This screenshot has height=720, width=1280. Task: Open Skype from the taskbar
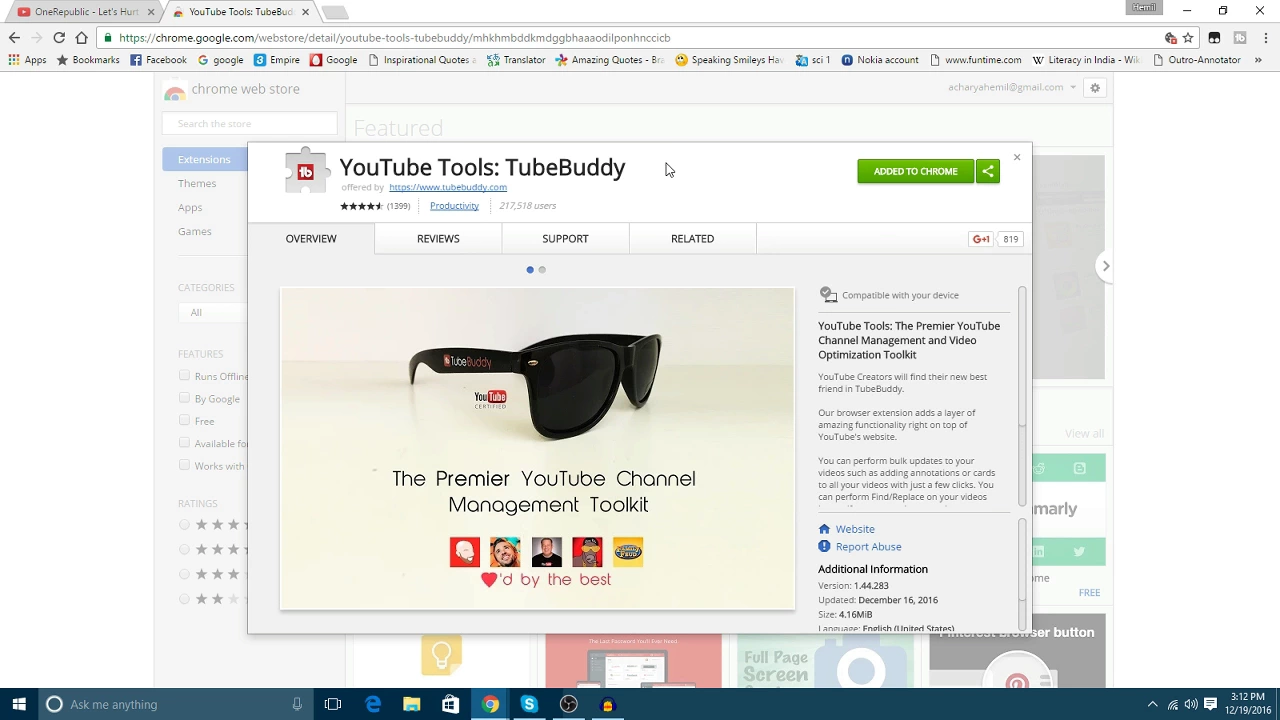click(529, 704)
